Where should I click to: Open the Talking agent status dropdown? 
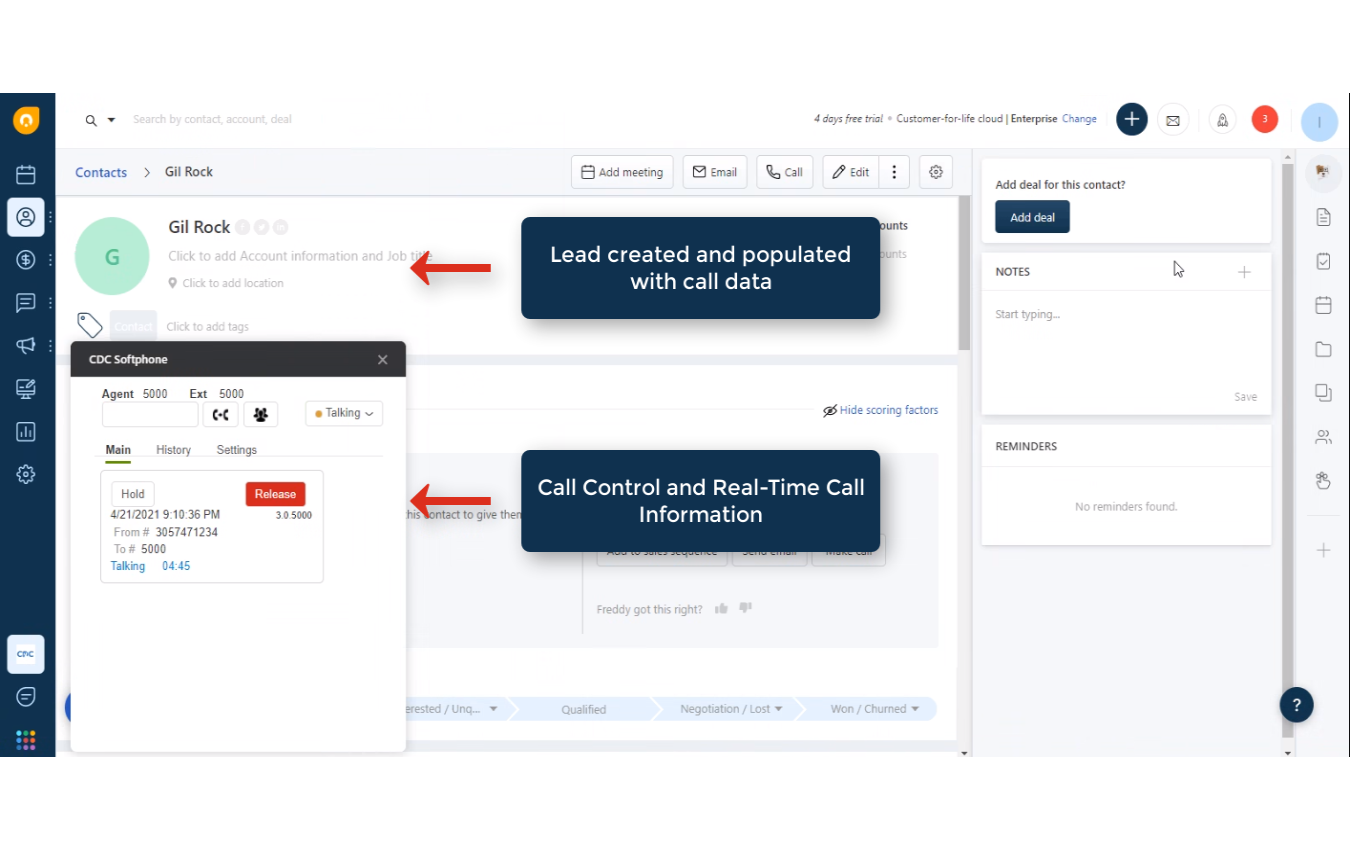(x=343, y=413)
